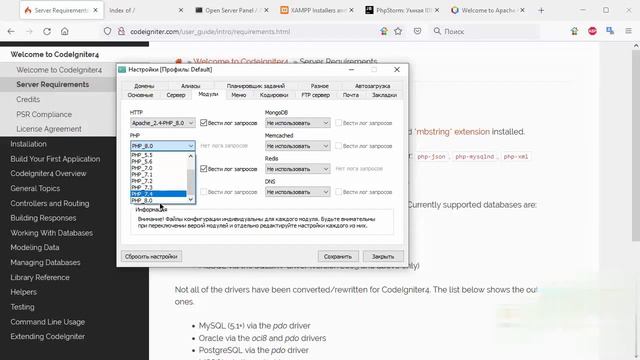
Task: Choose PHP_7.0 in the version list
Action: [x=158, y=168]
